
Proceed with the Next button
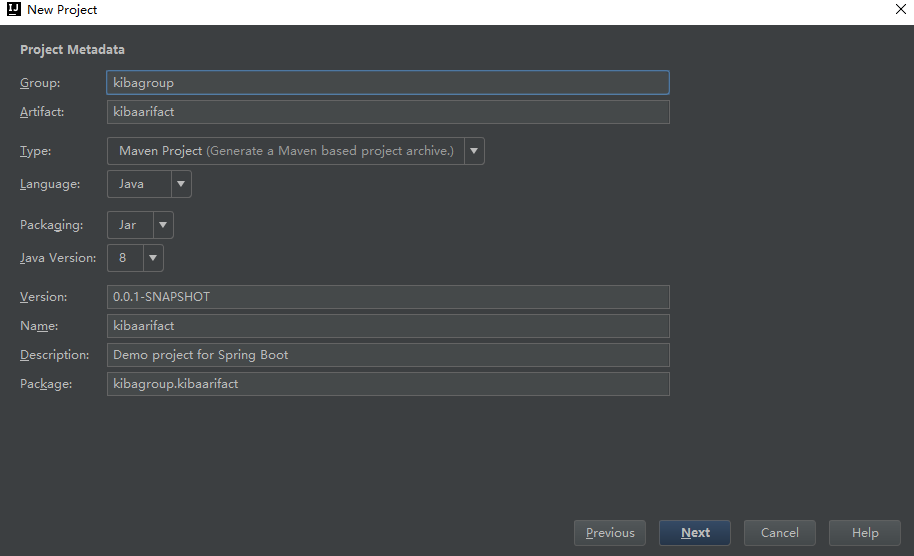coord(695,533)
